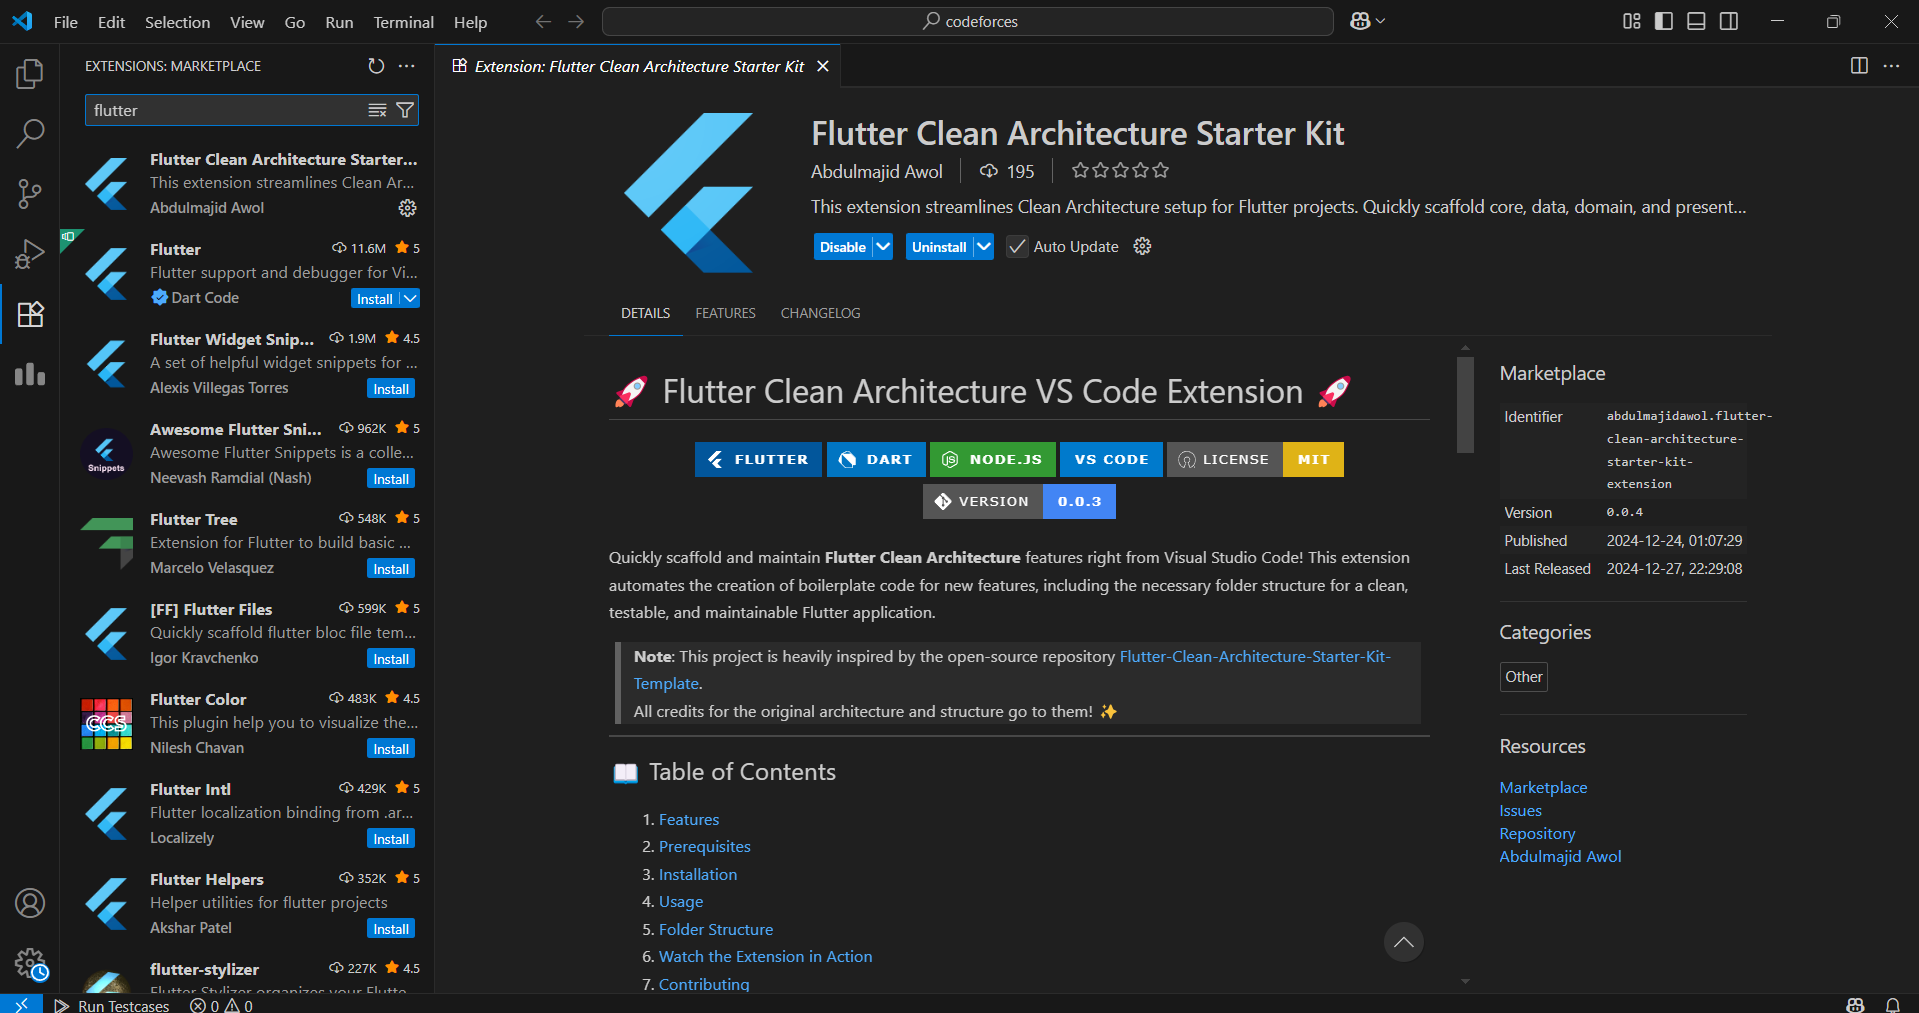Viewport: 1919px width, 1013px height.
Task: Refresh the extensions marketplace list
Action: pos(376,66)
